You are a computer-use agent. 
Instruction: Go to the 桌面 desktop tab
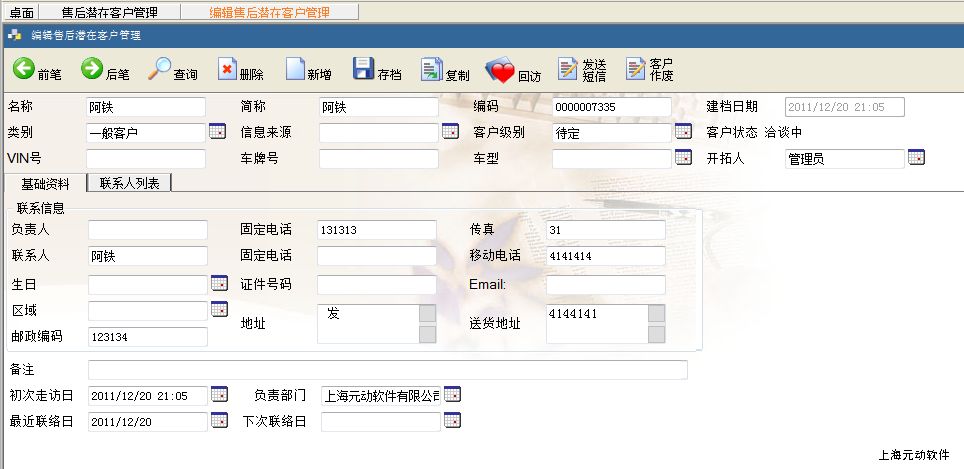pyautogui.click(x=21, y=12)
